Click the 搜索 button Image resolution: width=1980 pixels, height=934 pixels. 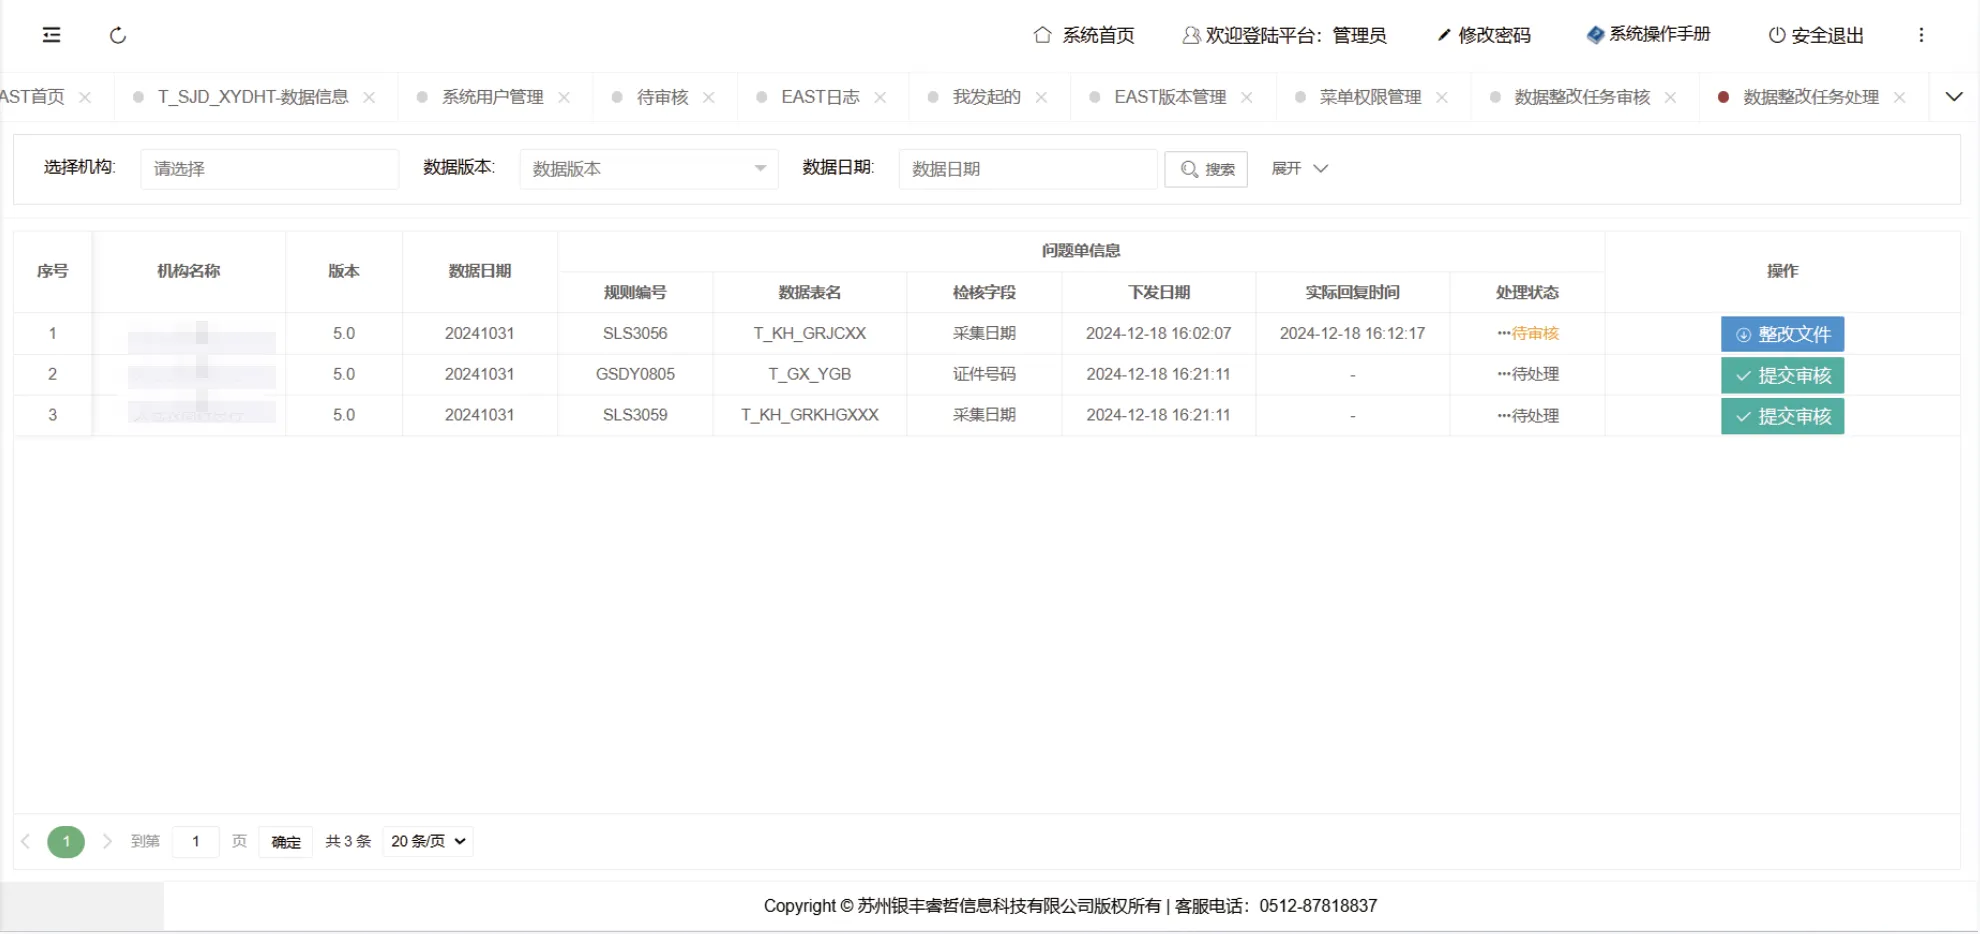(x=1206, y=169)
